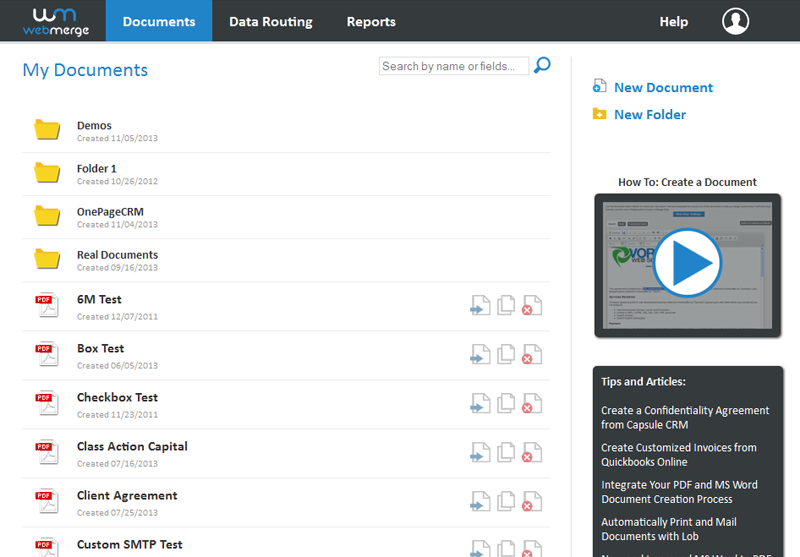
Task: Click the New Document link
Action: tap(663, 88)
